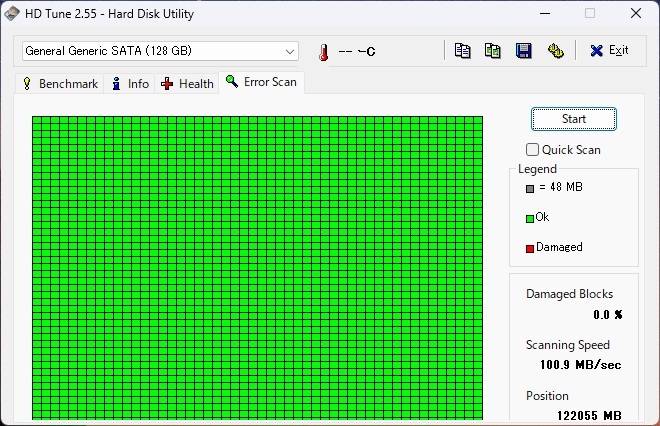Maximize the HD Tune window

[590, 13]
